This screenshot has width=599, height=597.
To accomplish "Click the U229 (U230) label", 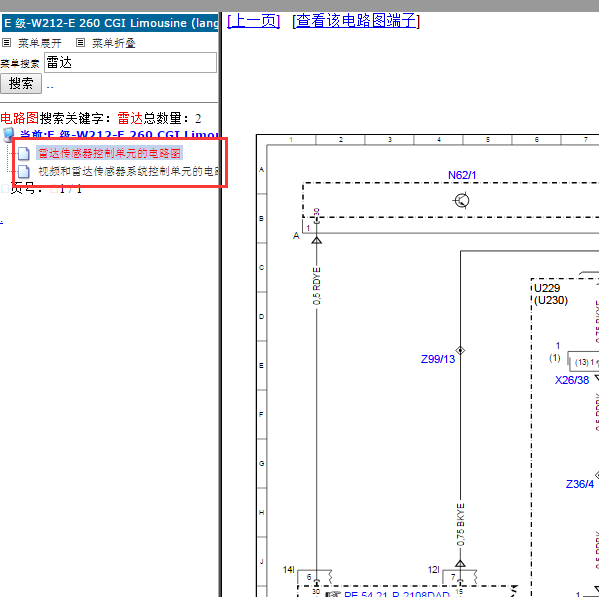I will tap(551, 294).
